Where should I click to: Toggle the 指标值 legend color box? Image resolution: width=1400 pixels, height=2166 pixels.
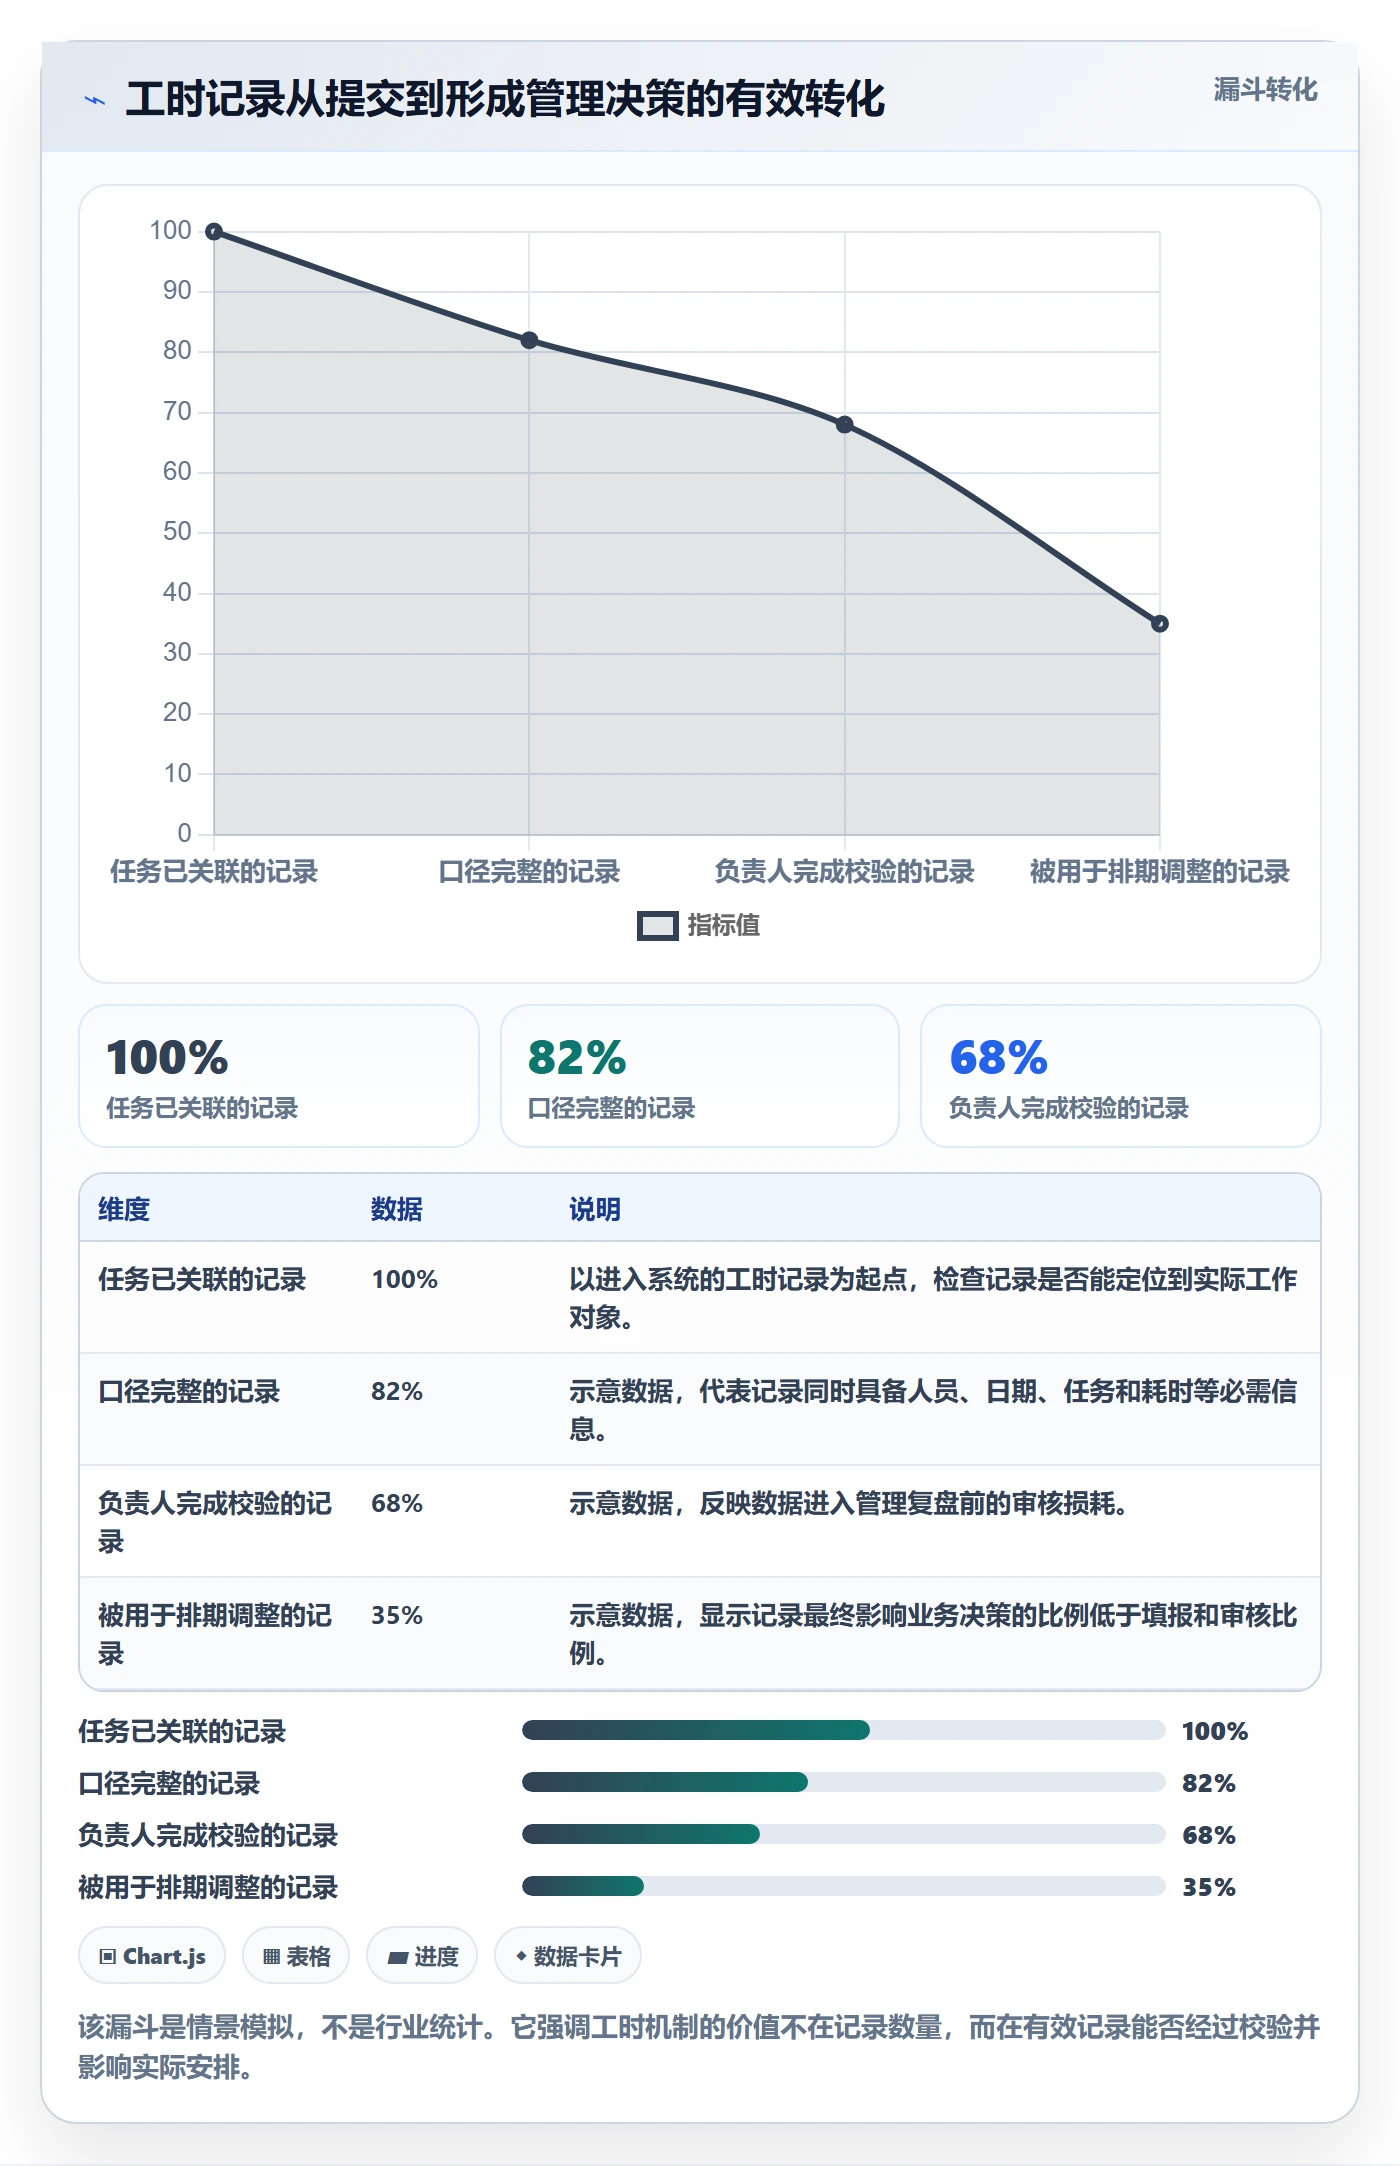coord(657,926)
